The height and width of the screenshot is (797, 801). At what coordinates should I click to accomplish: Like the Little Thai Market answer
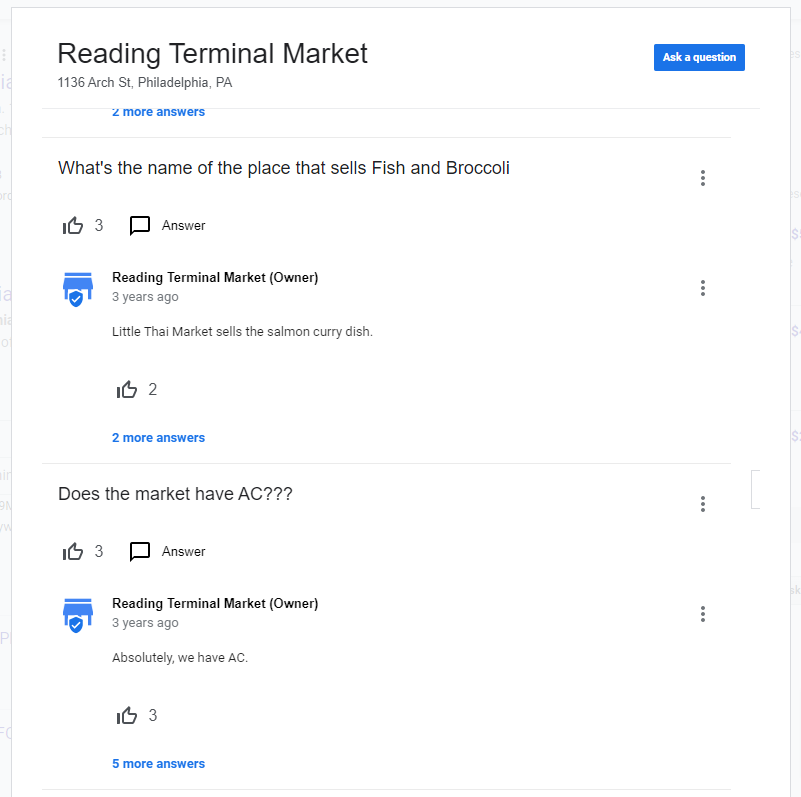click(127, 390)
